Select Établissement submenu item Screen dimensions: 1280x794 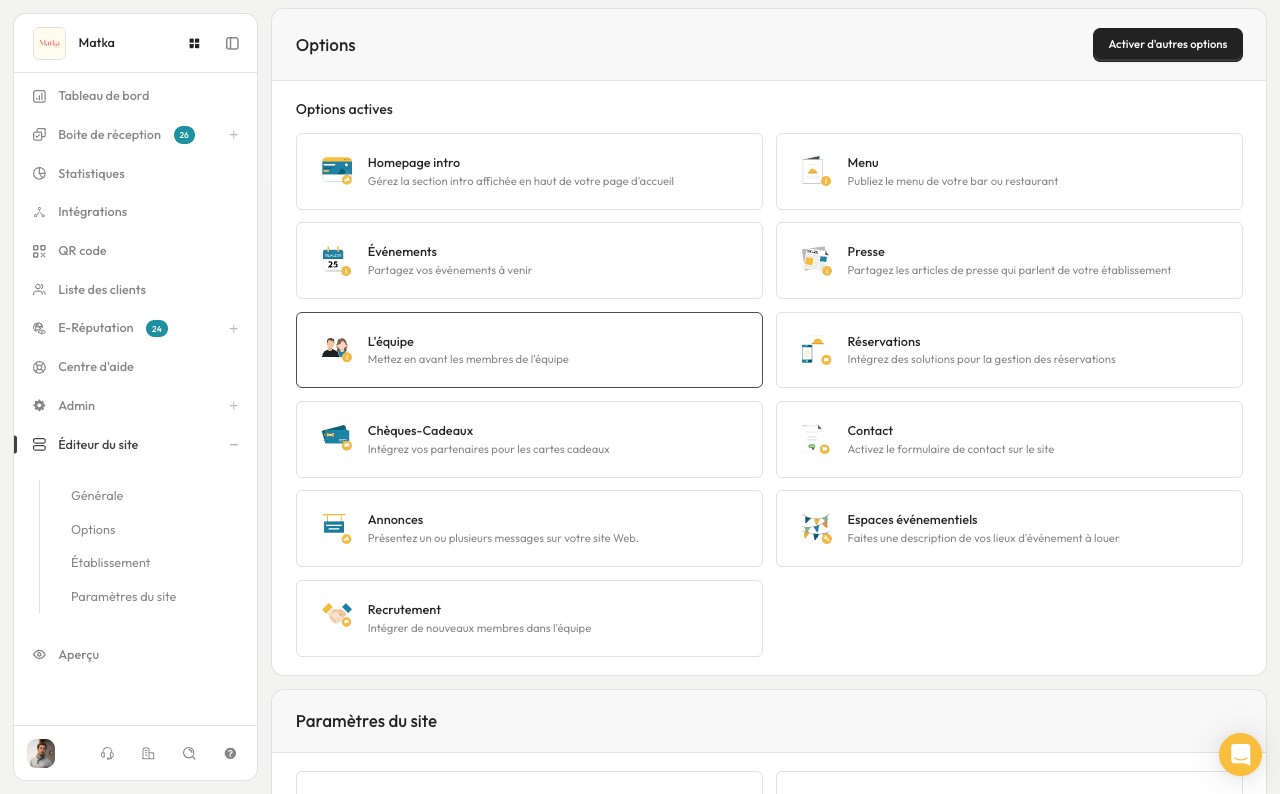[110, 563]
